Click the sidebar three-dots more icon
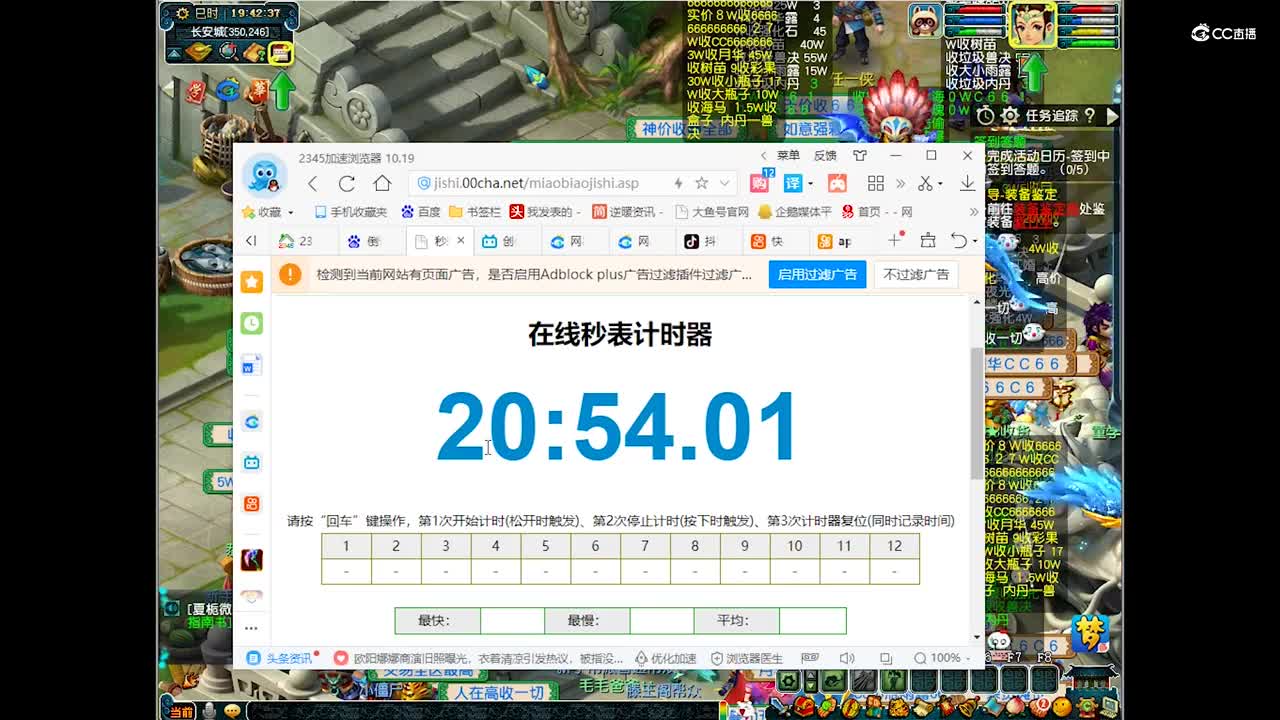 [251, 628]
